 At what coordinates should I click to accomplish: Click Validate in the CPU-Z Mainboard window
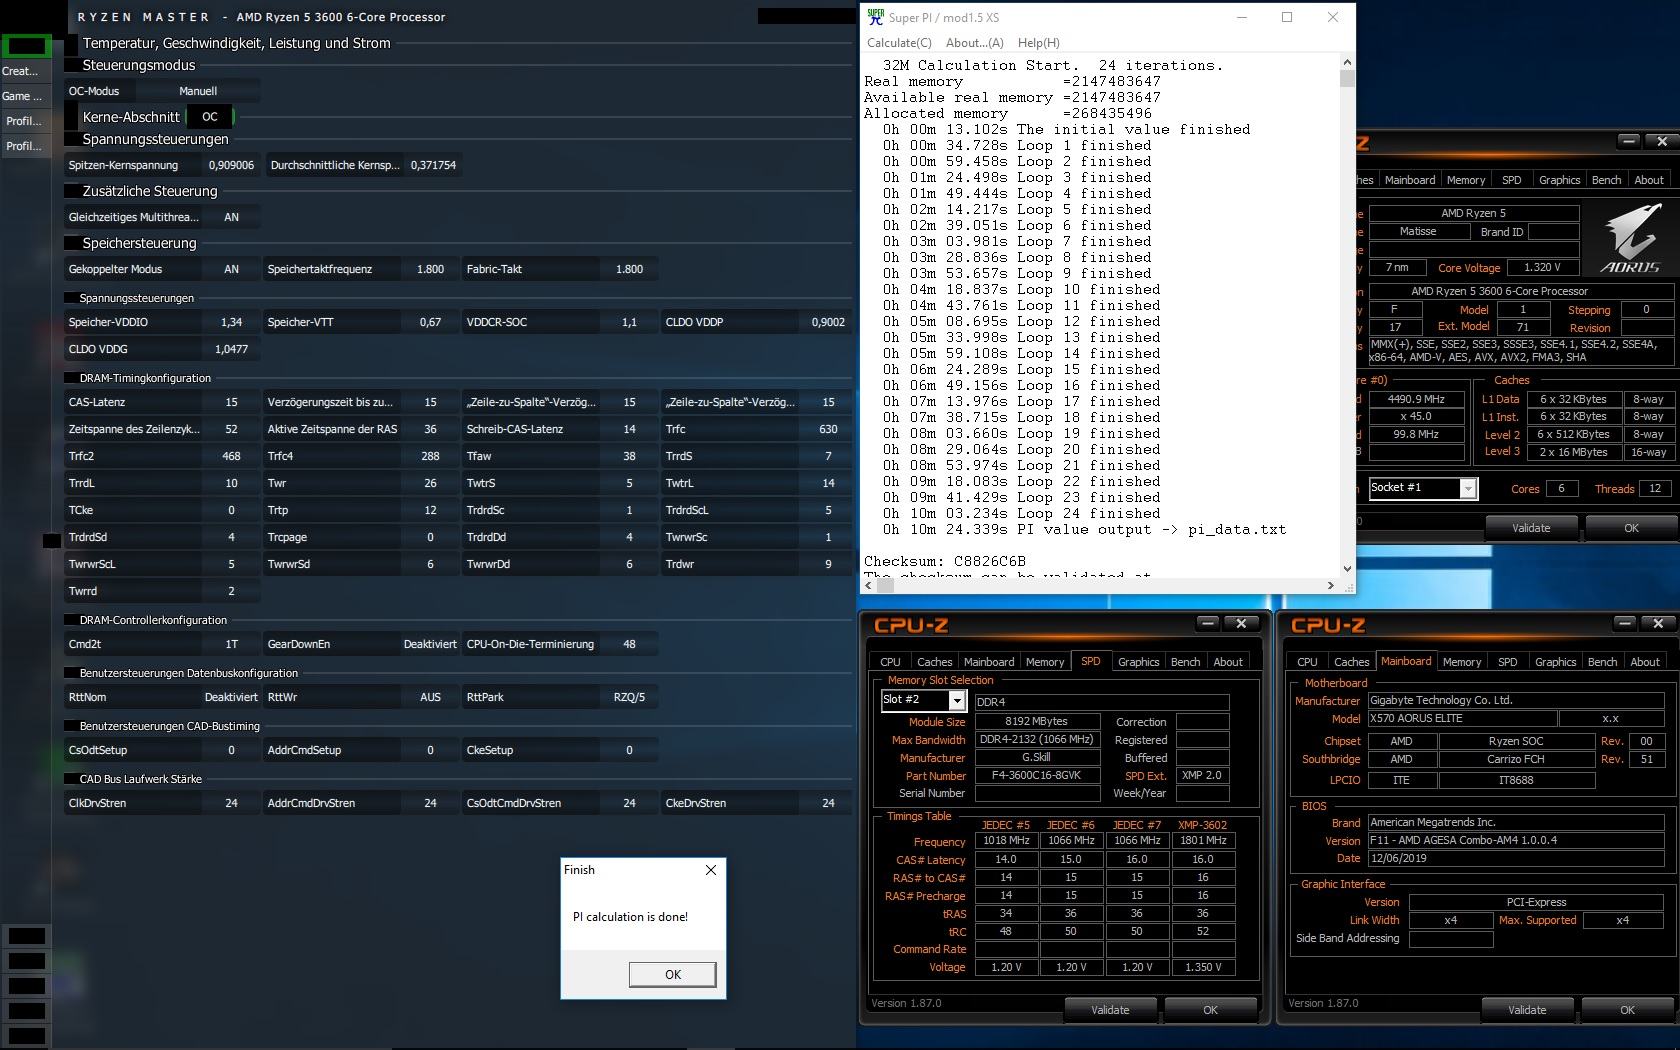(1527, 1010)
